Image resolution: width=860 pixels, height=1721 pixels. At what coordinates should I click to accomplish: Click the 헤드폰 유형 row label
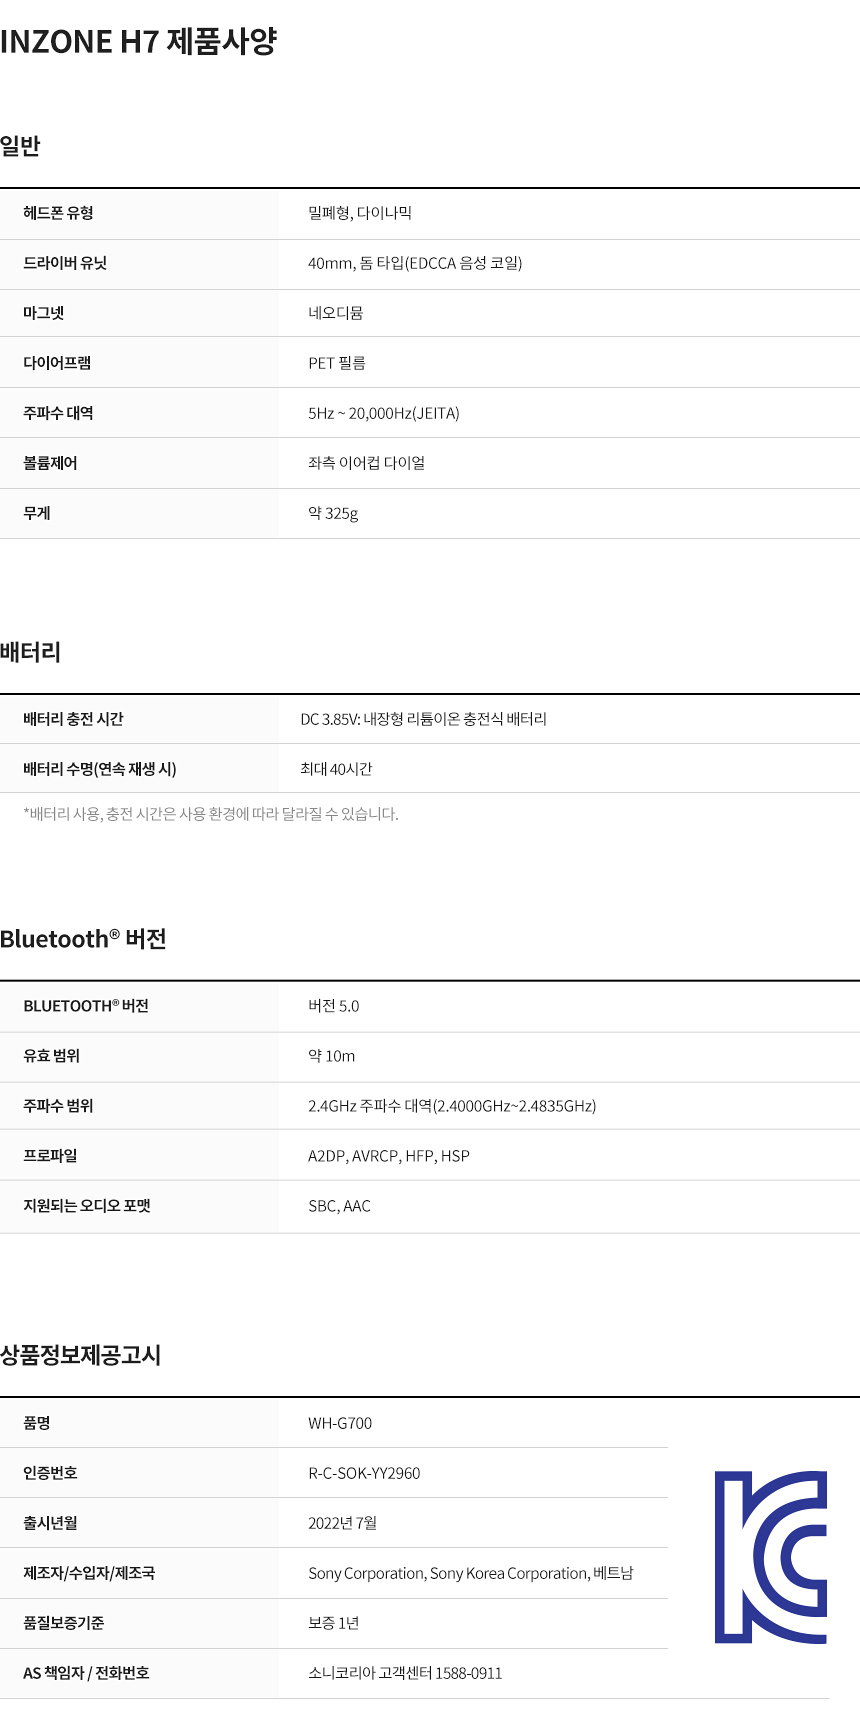tap(58, 213)
